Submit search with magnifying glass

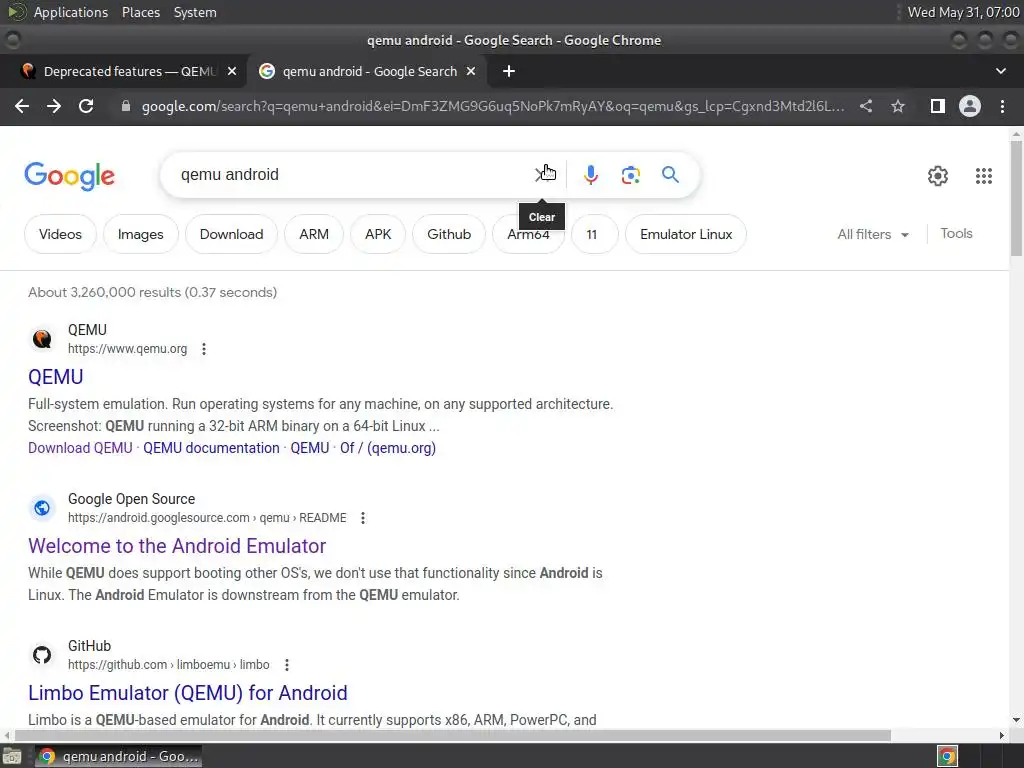click(x=670, y=174)
